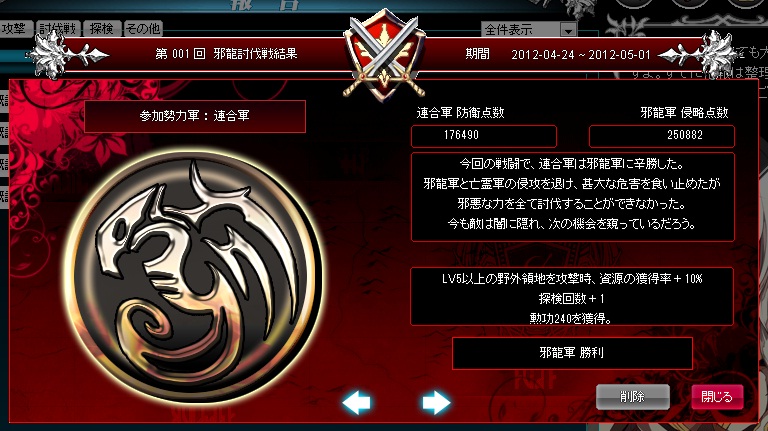Click the 邪龍軍 勝利 result box

[x=572, y=353]
